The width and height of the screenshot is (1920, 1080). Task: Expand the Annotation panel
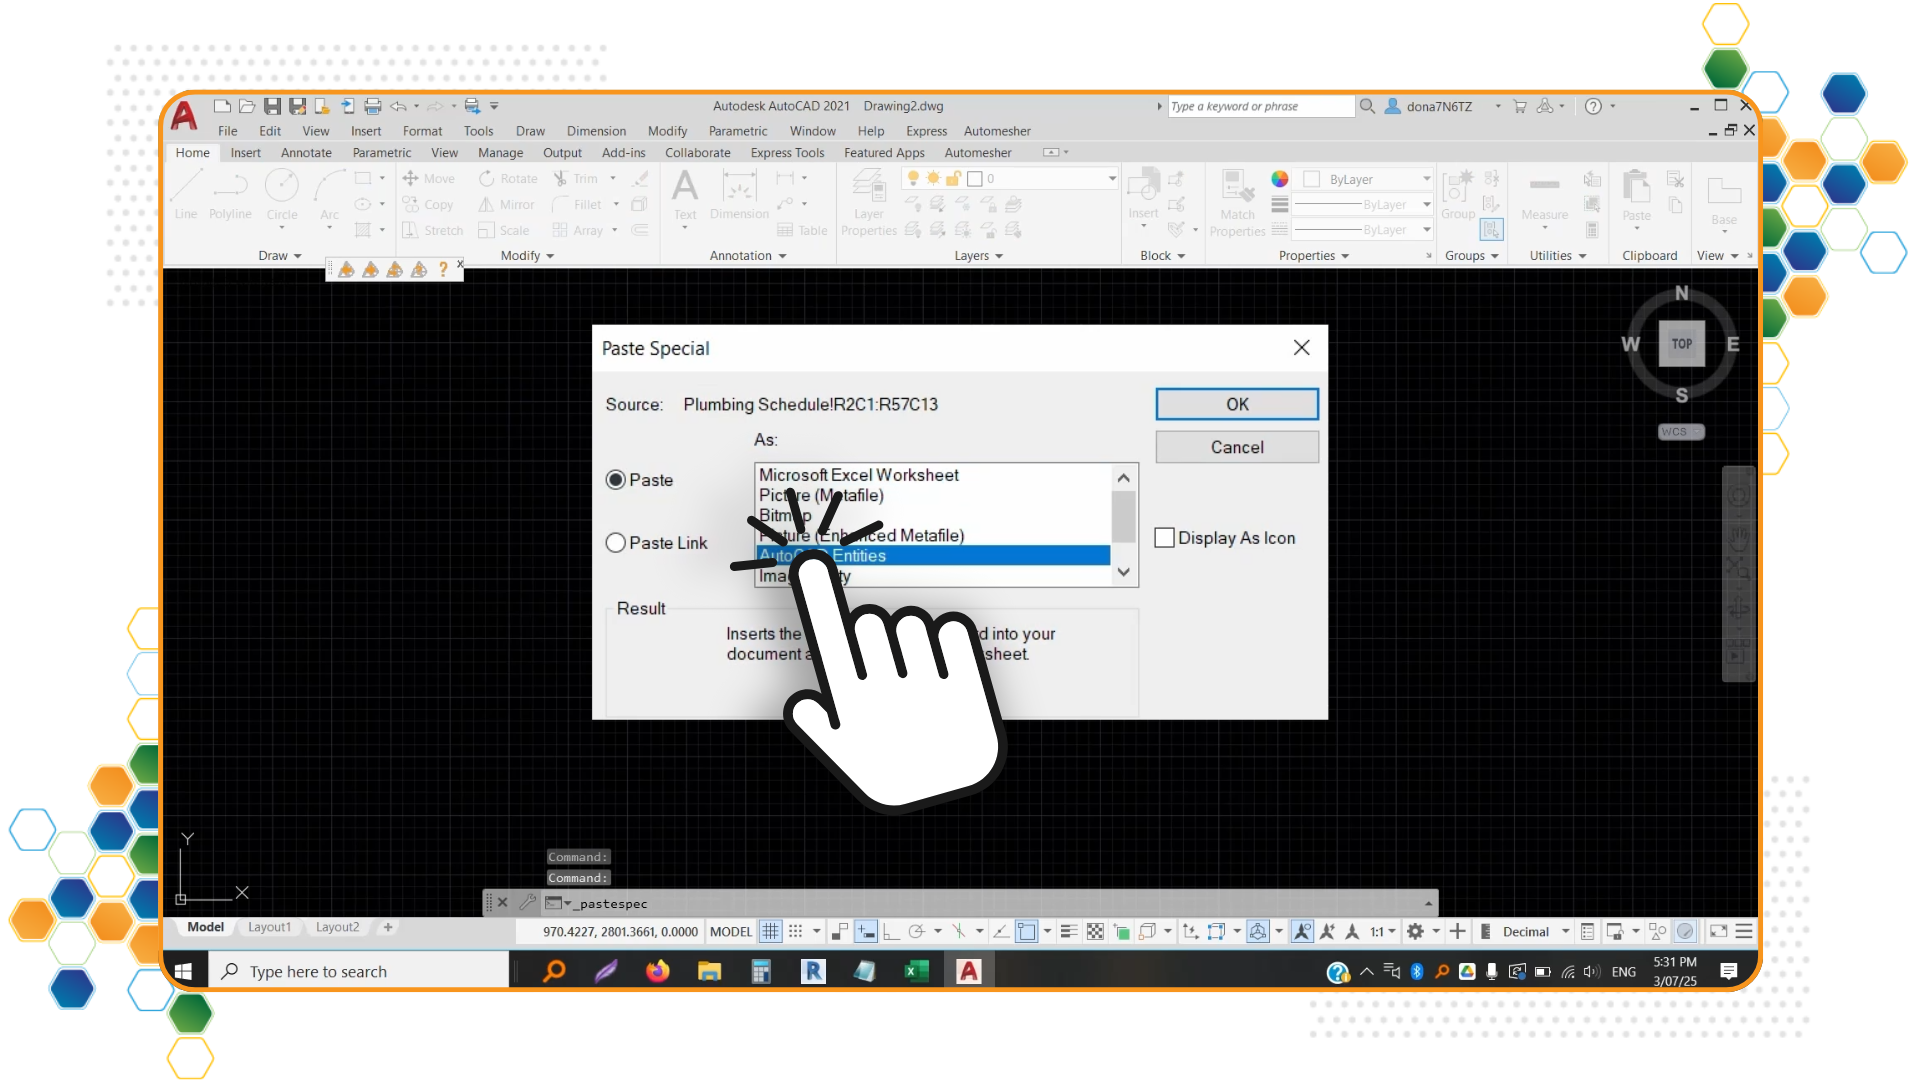coord(748,256)
